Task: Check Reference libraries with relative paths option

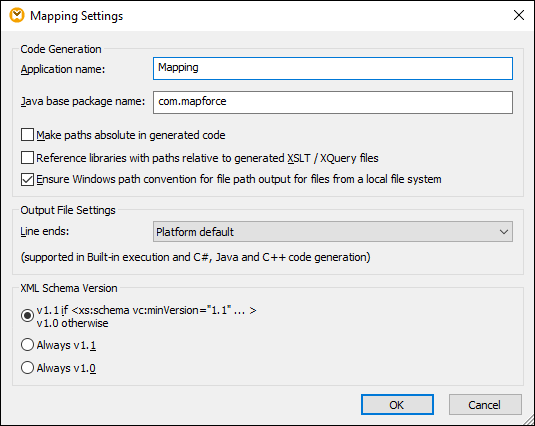Action: click(27, 158)
